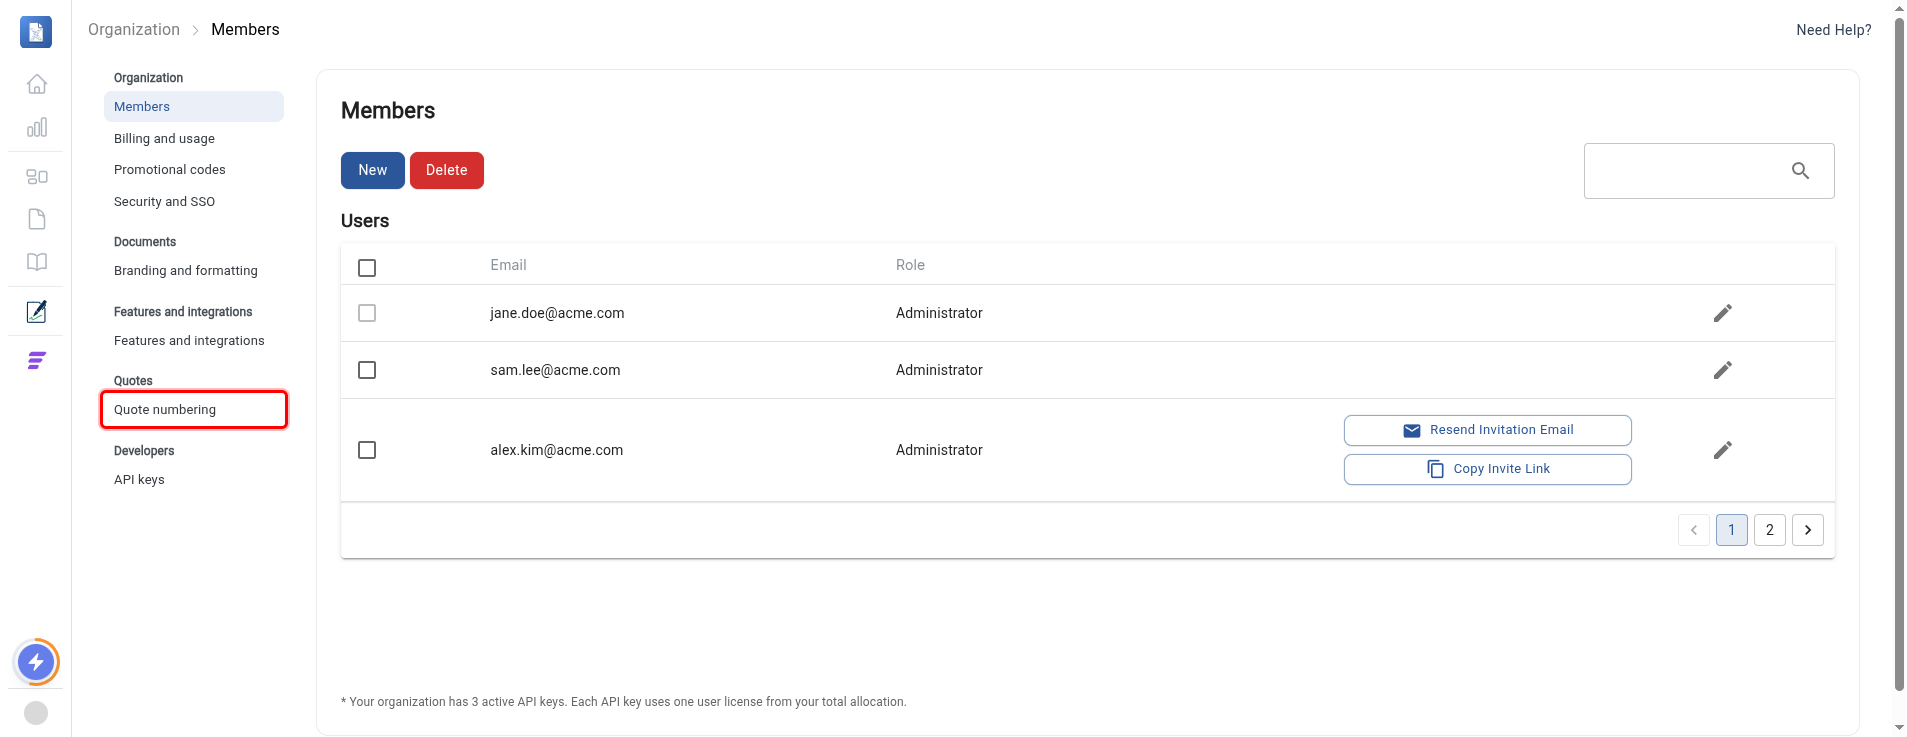Image resolution: width=1907 pixels, height=737 pixels.
Task: Click the New member button
Action: [373, 170]
